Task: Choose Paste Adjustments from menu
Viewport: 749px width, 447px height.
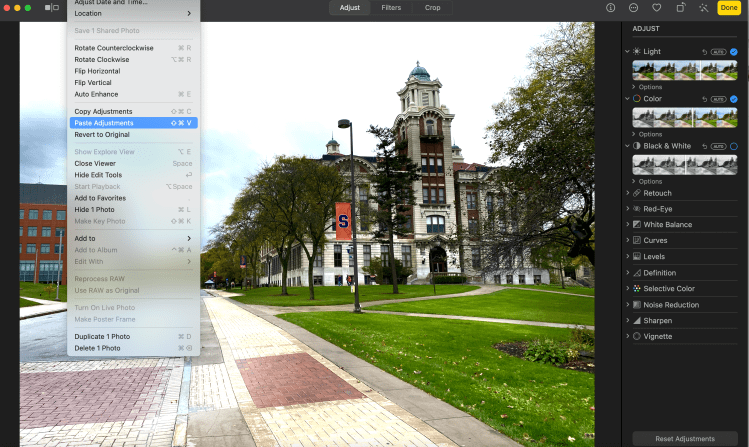Action: (x=133, y=123)
